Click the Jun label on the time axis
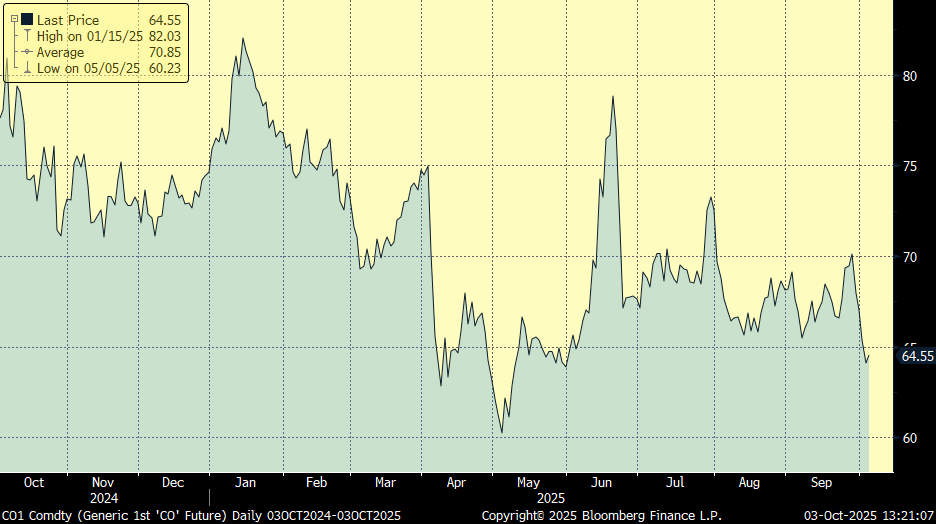Screen dimensions: 936x524 click(603, 483)
